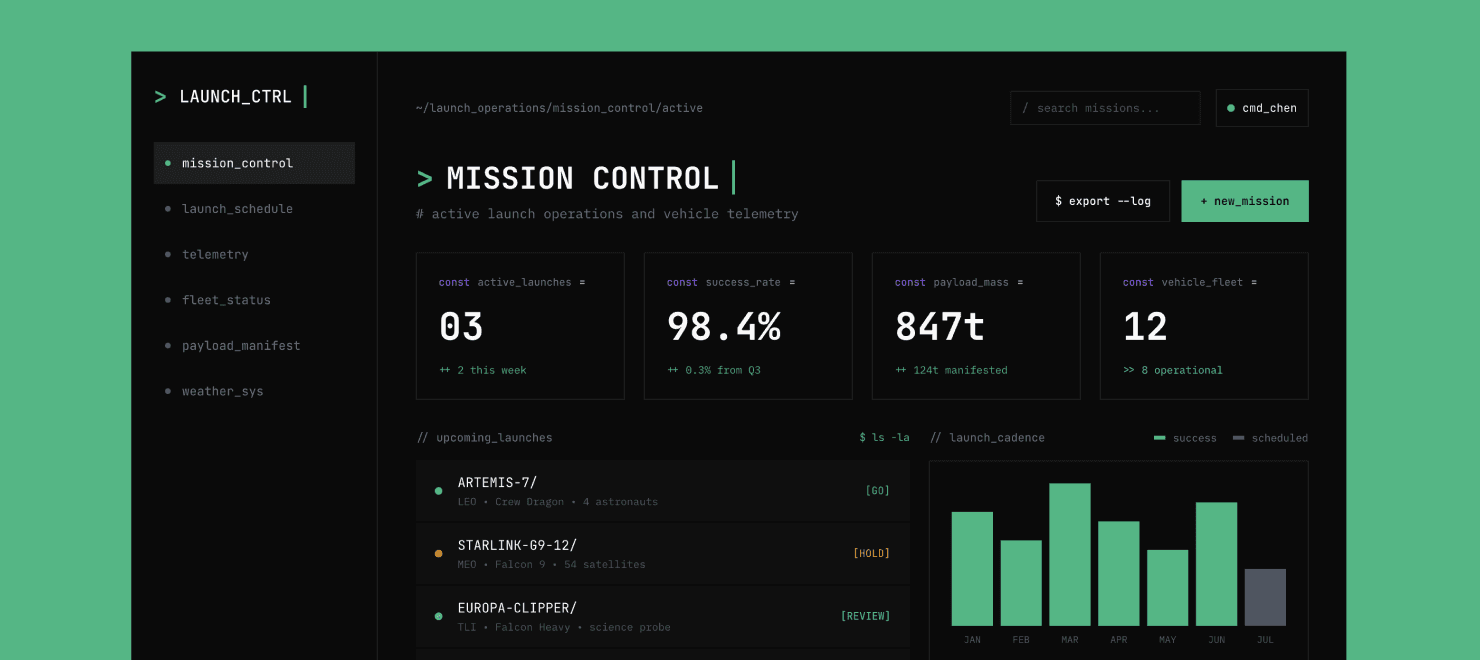Navigate to weather_sys in the sidebar
This screenshot has width=1480, height=660.
222,391
